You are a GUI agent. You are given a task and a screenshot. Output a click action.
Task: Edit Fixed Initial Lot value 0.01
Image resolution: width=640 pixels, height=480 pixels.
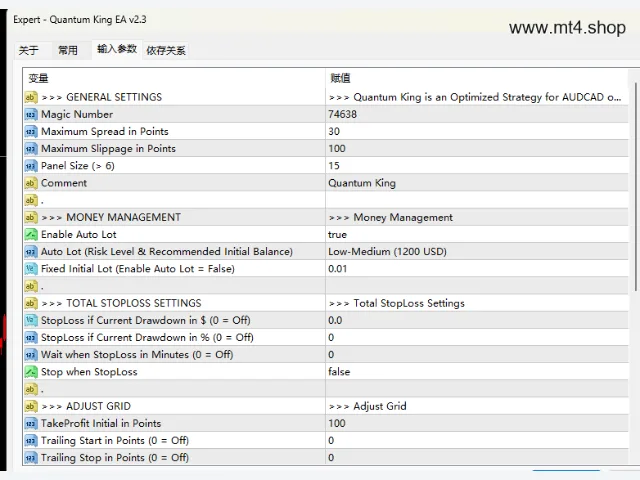[477, 269]
